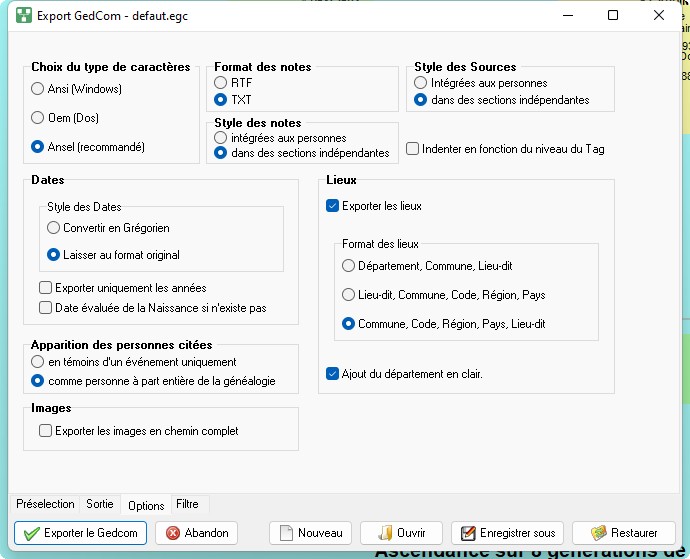690x559 pixels.
Task: Click the Ouvrir button
Action: coord(401,533)
